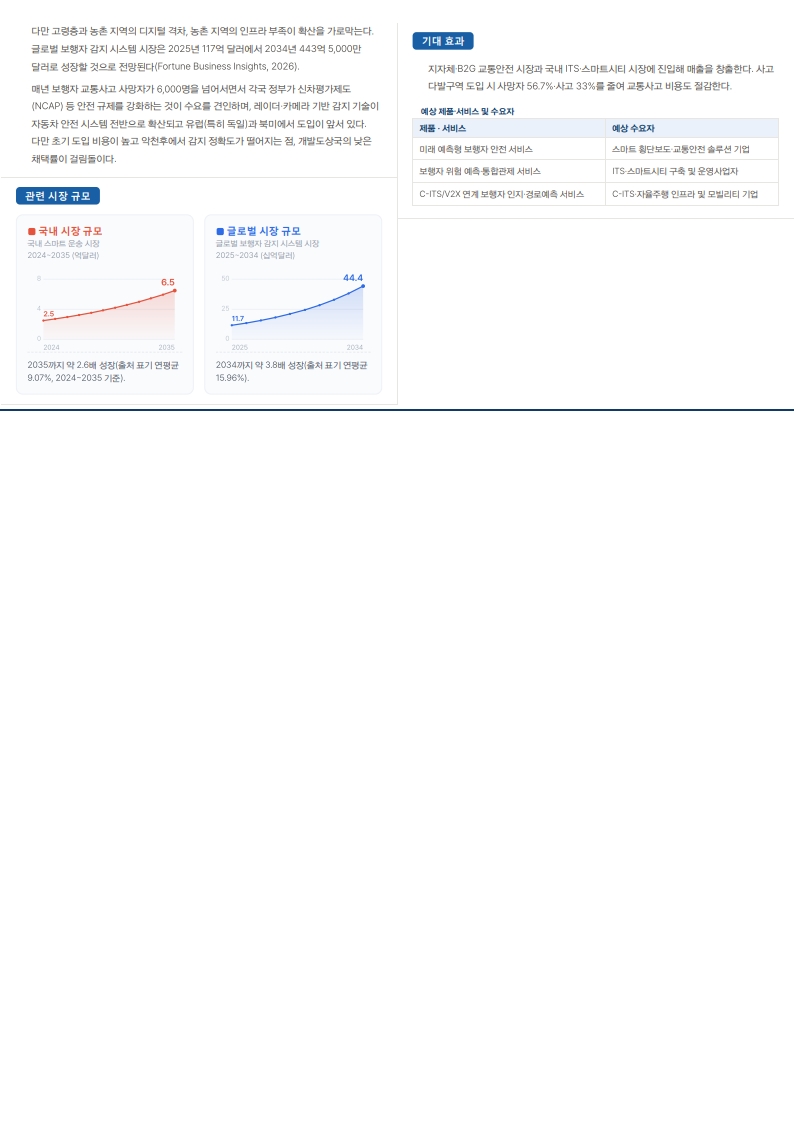Click the blue square beside '글로벌 시장 규모'
Viewport: 794px width, 1122px height.
(x=220, y=231)
